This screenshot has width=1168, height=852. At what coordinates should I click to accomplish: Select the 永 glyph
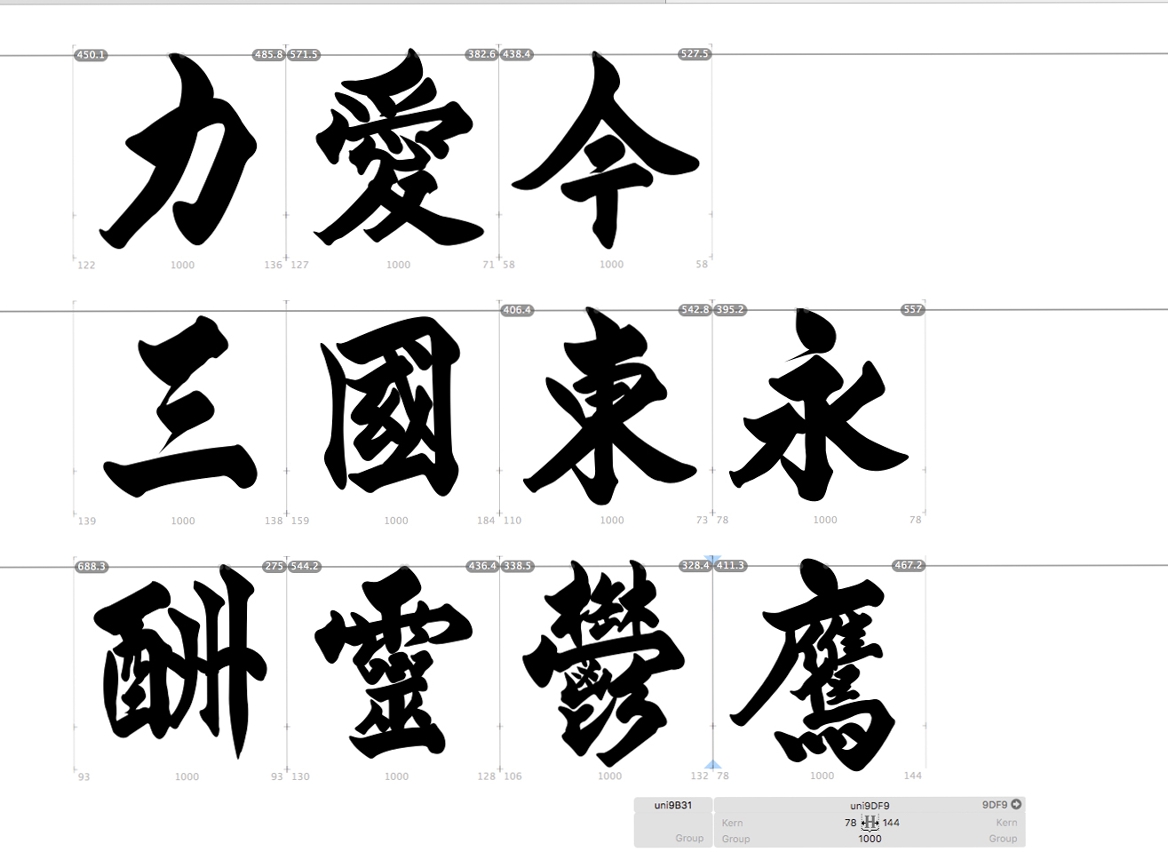819,408
